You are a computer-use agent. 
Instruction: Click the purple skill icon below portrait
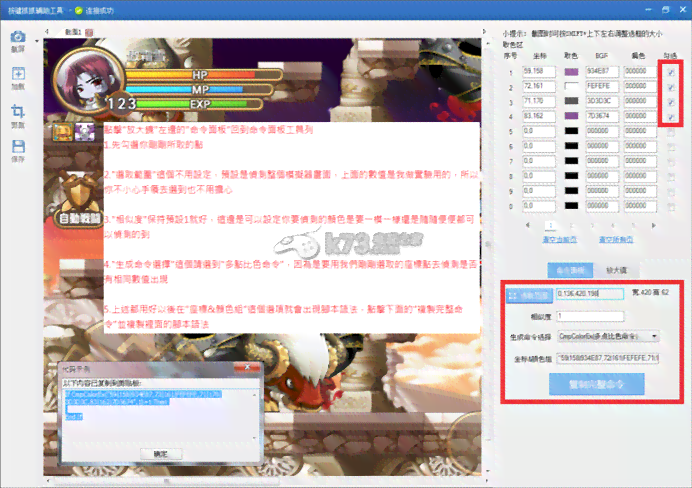[84, 132]
